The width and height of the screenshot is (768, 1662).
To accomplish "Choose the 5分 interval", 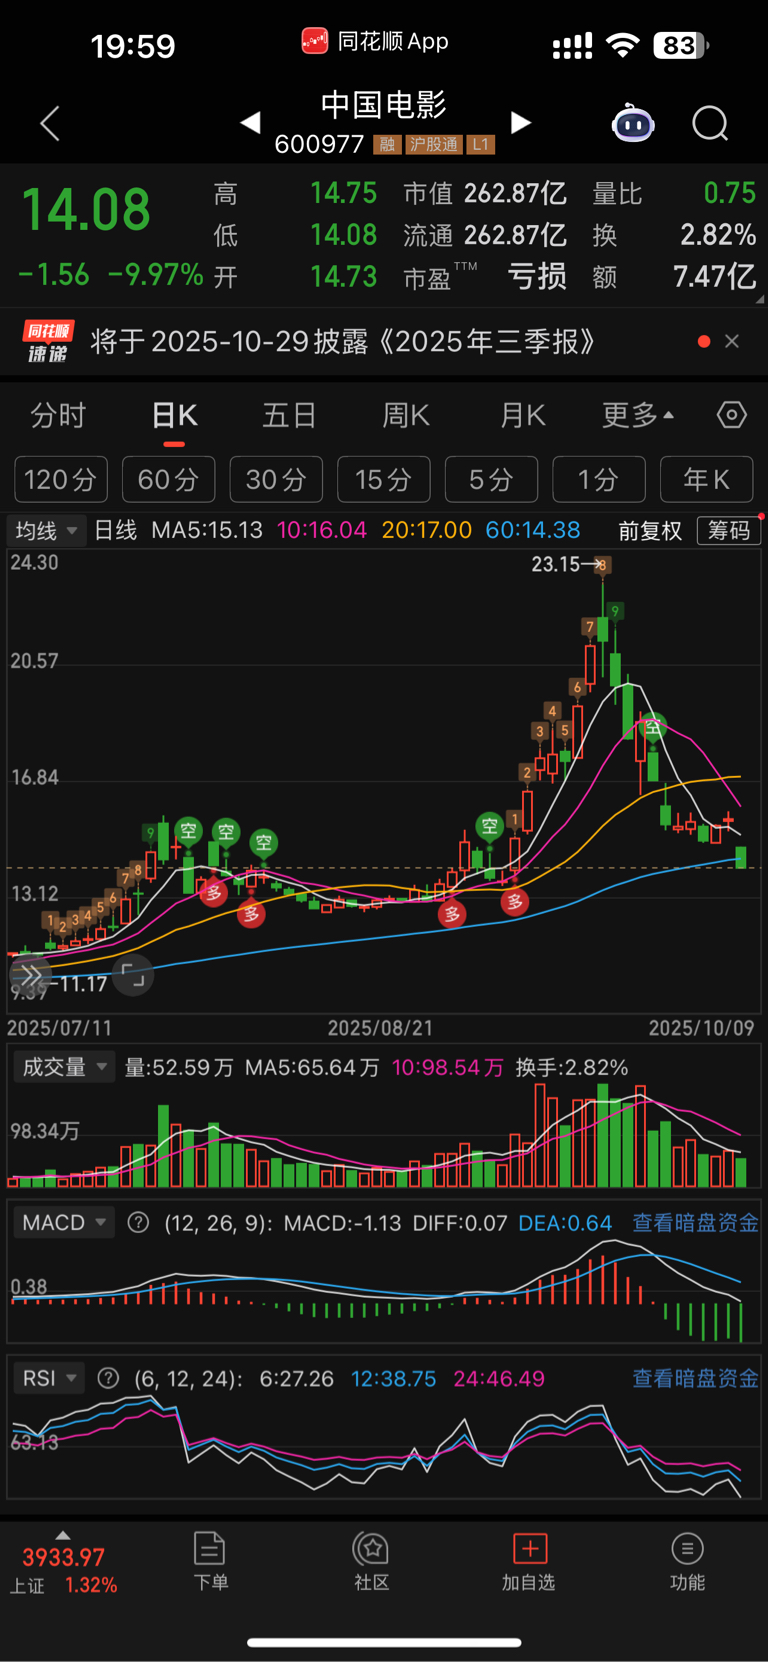I will click(x=491, y=480).
